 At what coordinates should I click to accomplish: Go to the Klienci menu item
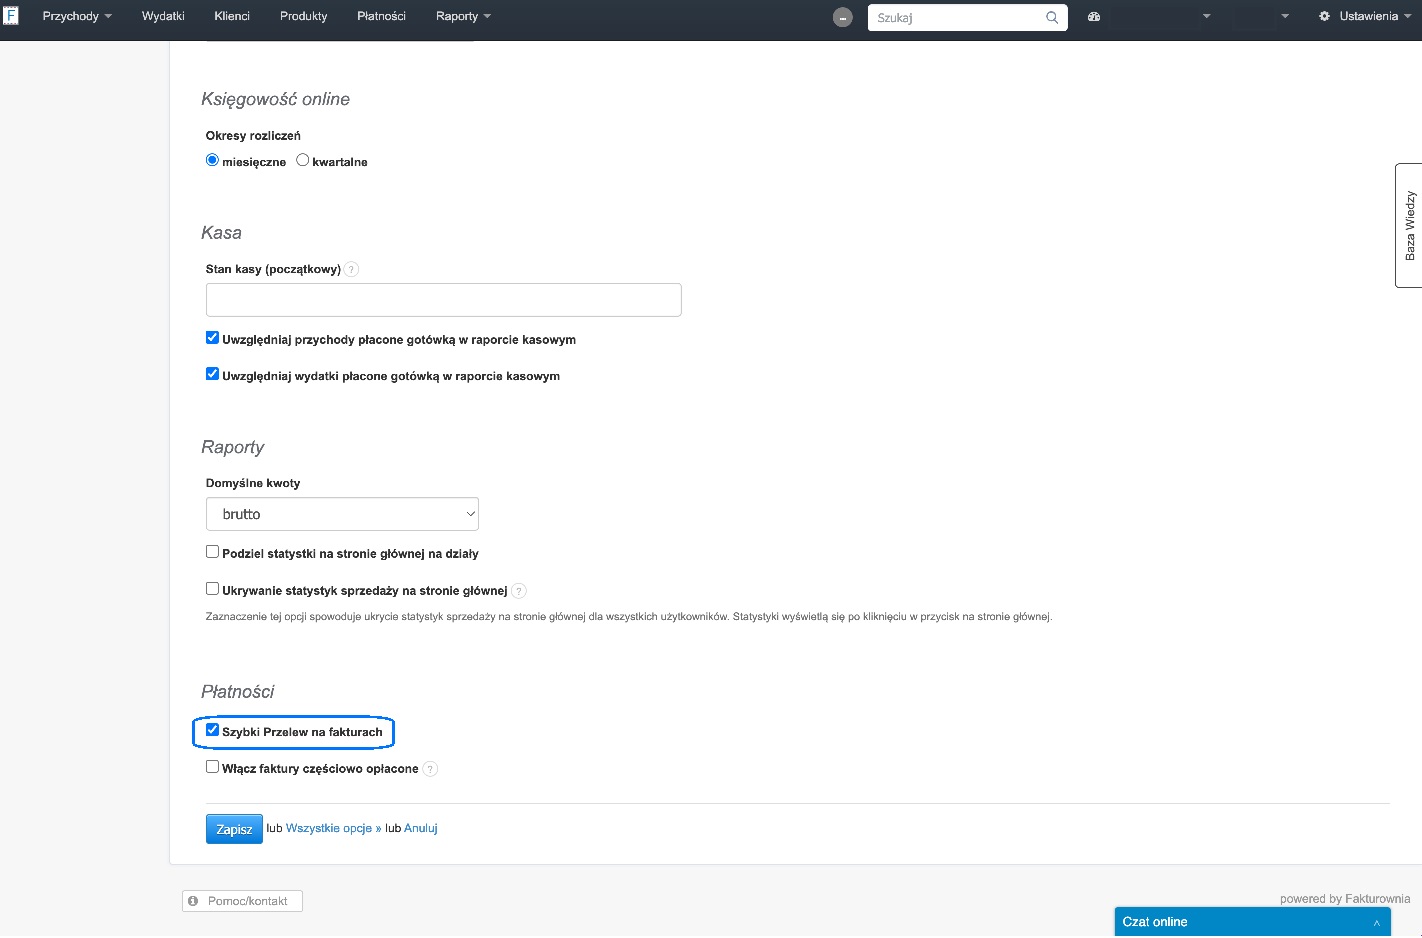pos(232,17)
